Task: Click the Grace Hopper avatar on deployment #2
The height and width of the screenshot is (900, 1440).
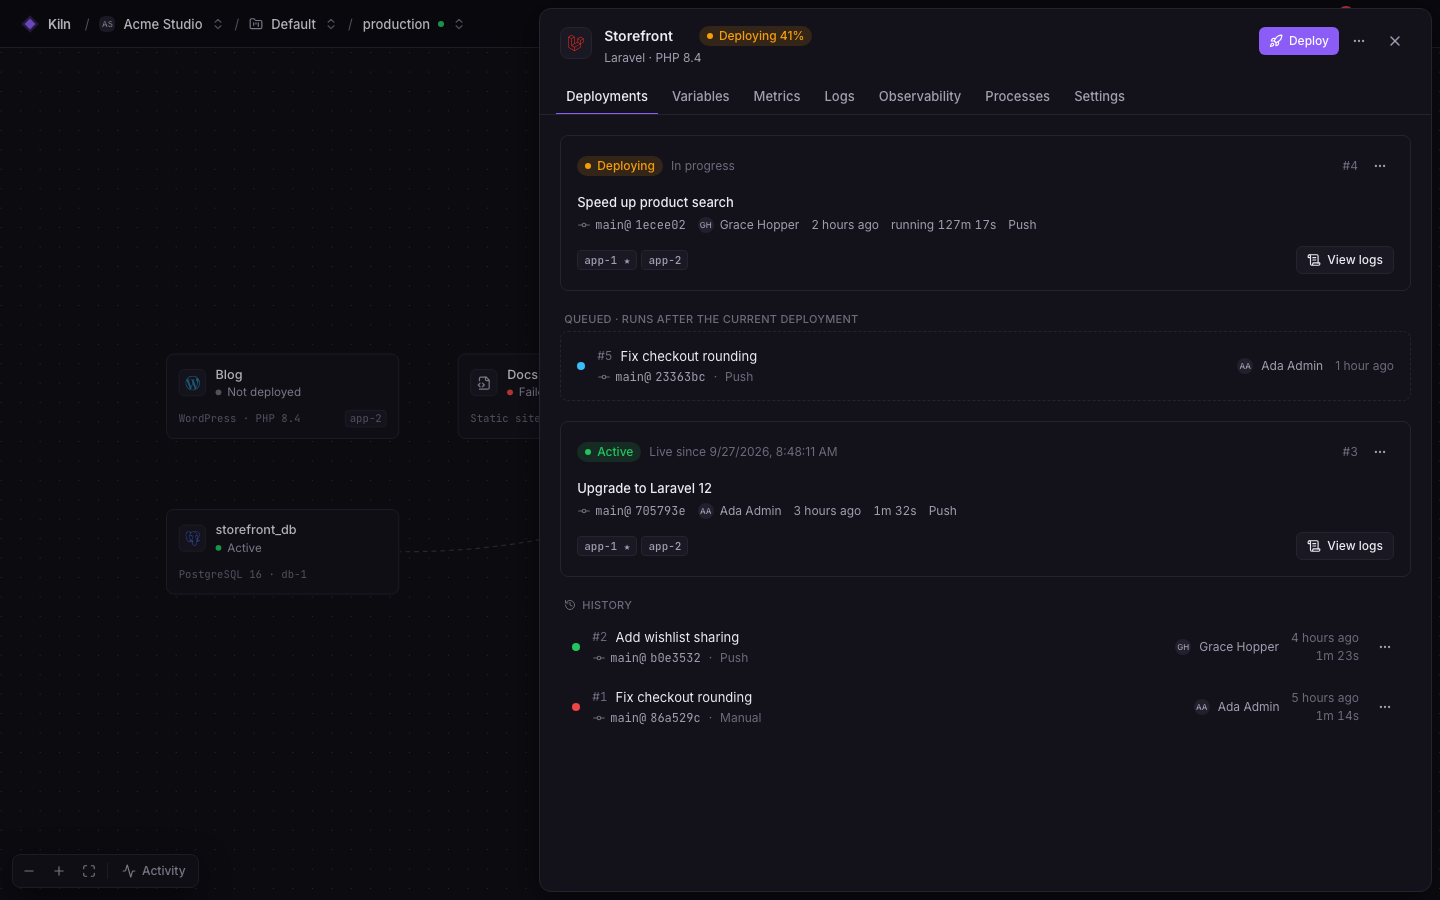Action: [x=1183, y=647]
